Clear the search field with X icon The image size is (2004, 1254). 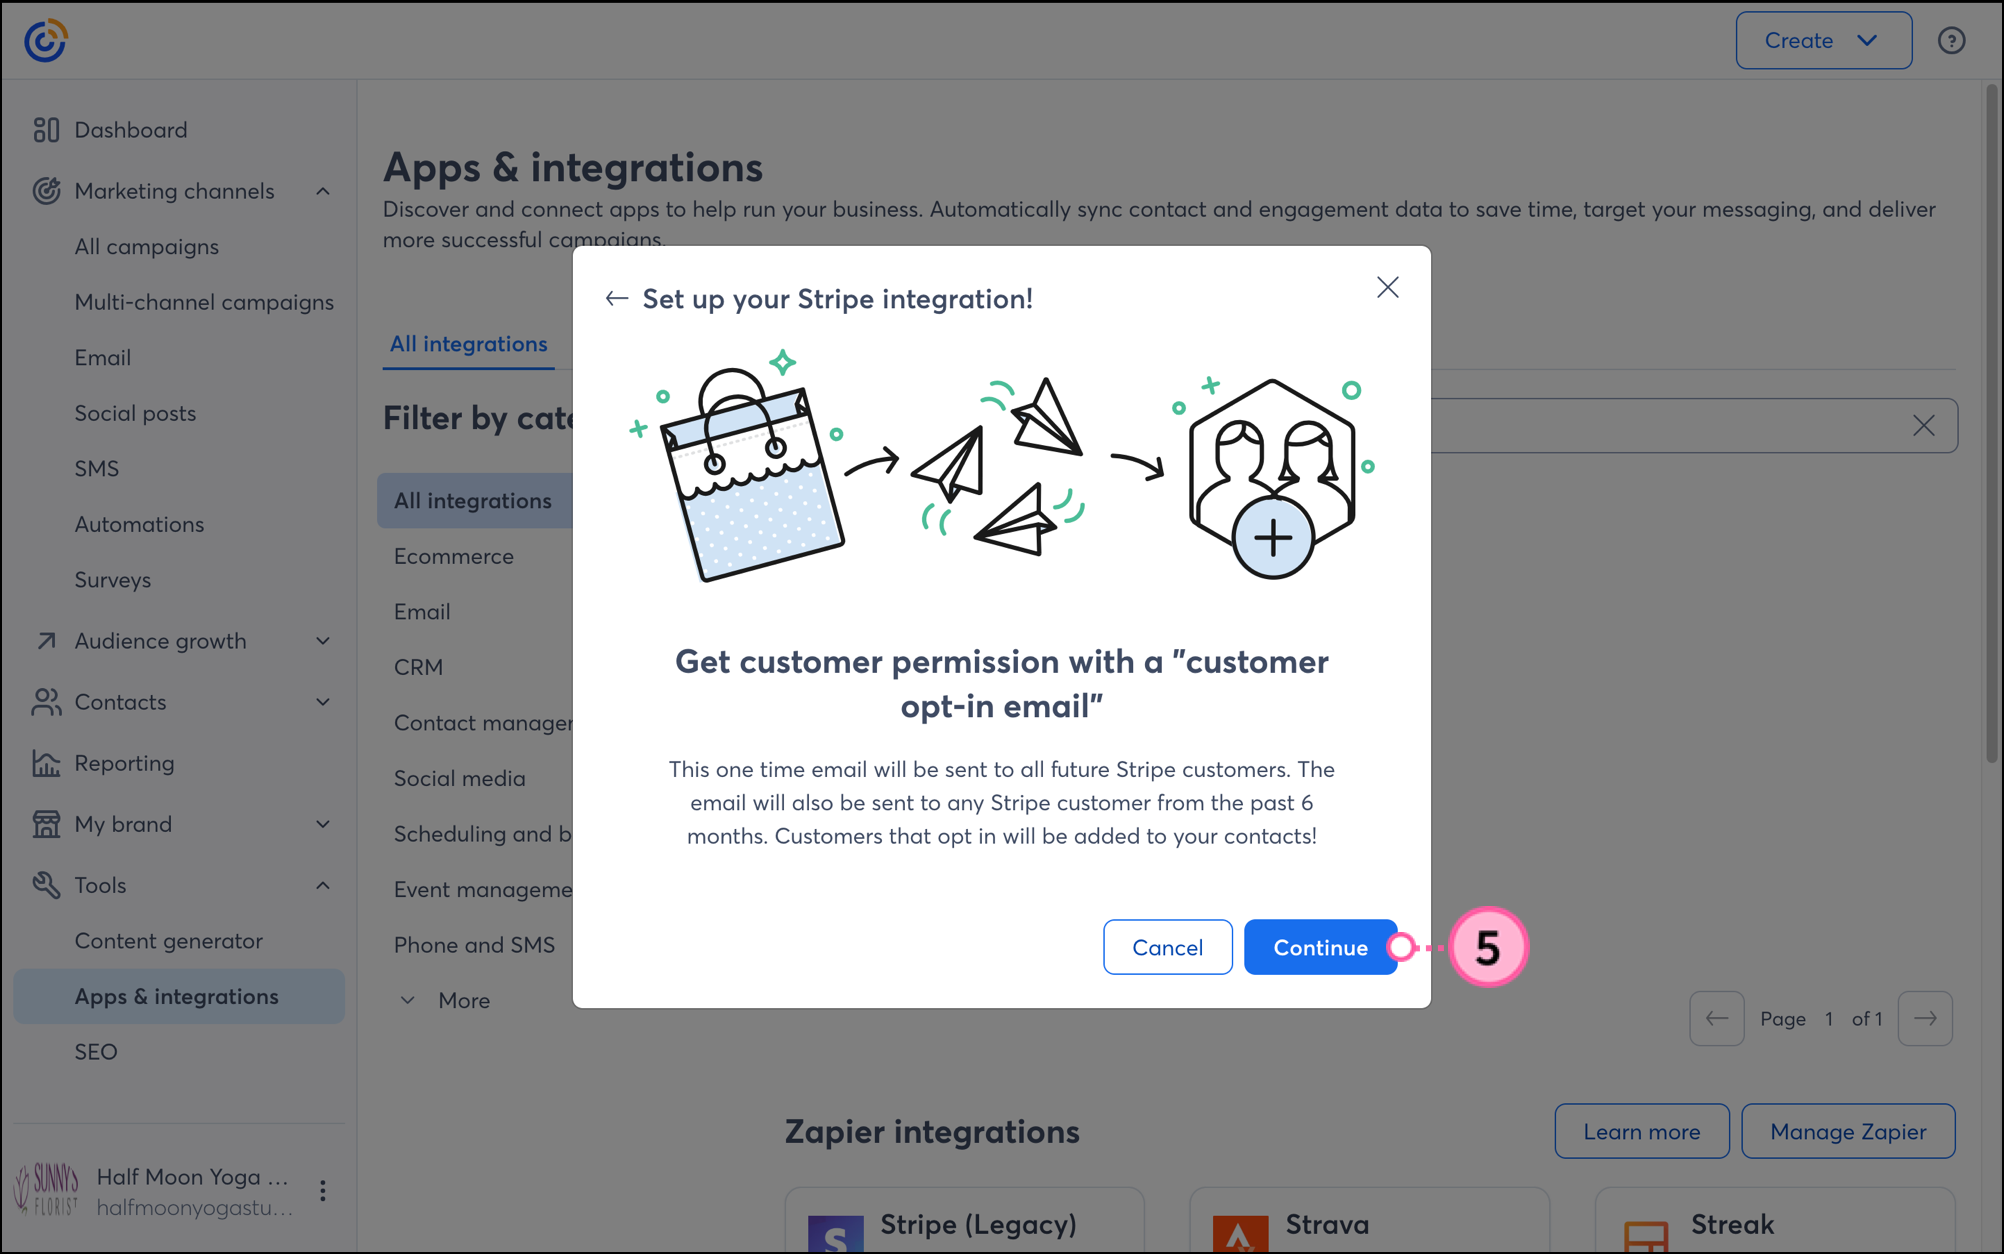tap(1923, 426)
